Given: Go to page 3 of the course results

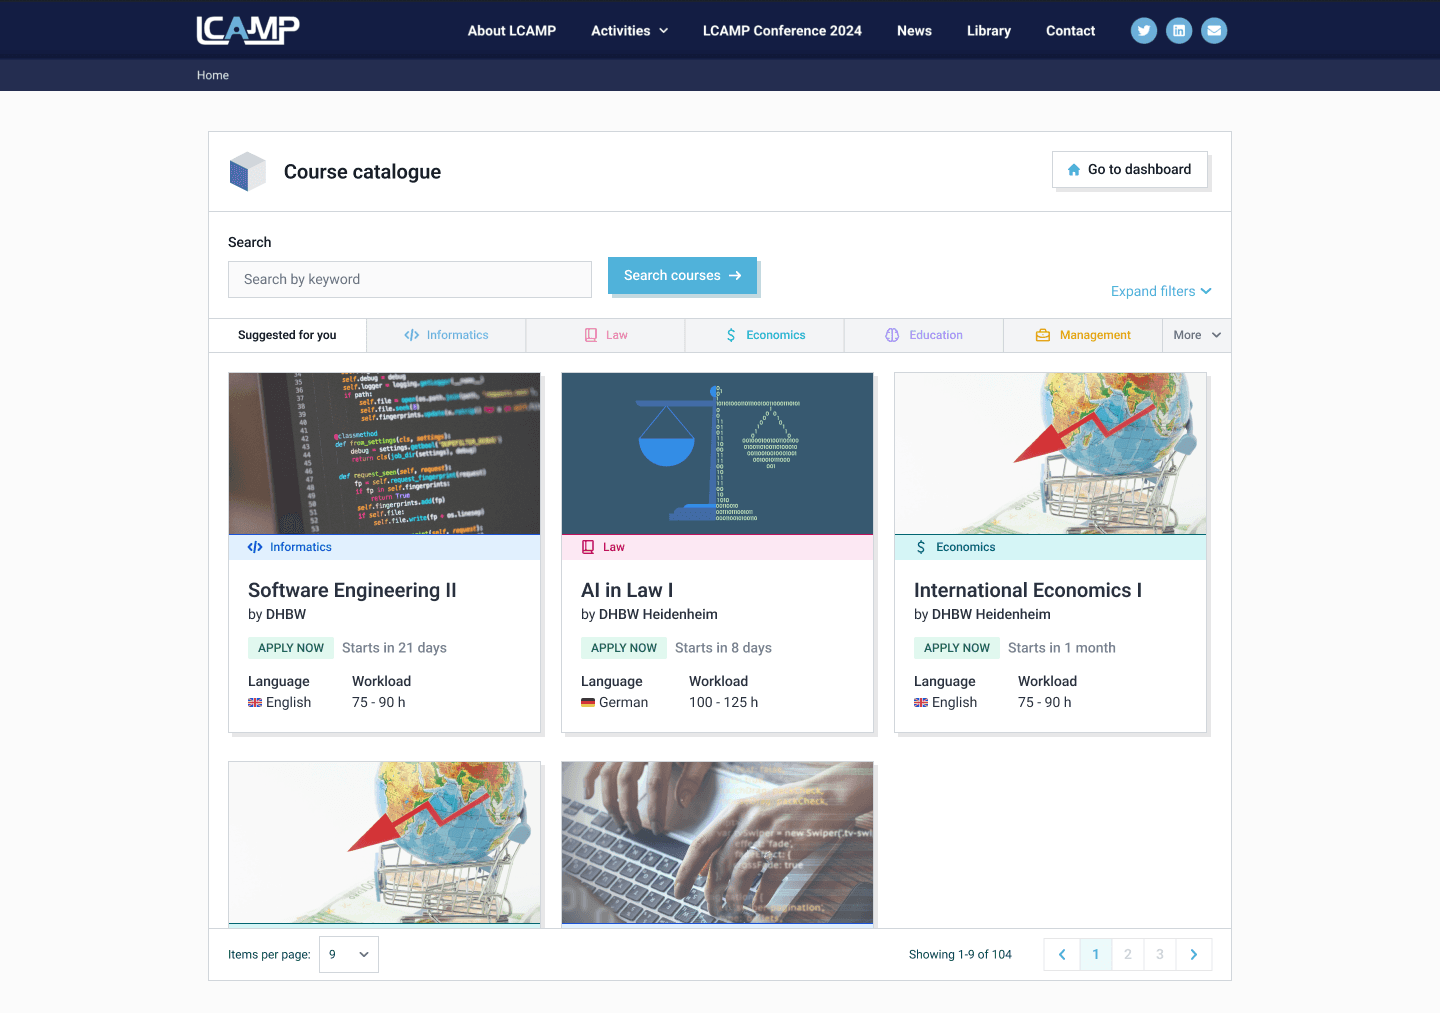Looking at the screenshot, I should pyautogui.click(x=1159, y=954).
